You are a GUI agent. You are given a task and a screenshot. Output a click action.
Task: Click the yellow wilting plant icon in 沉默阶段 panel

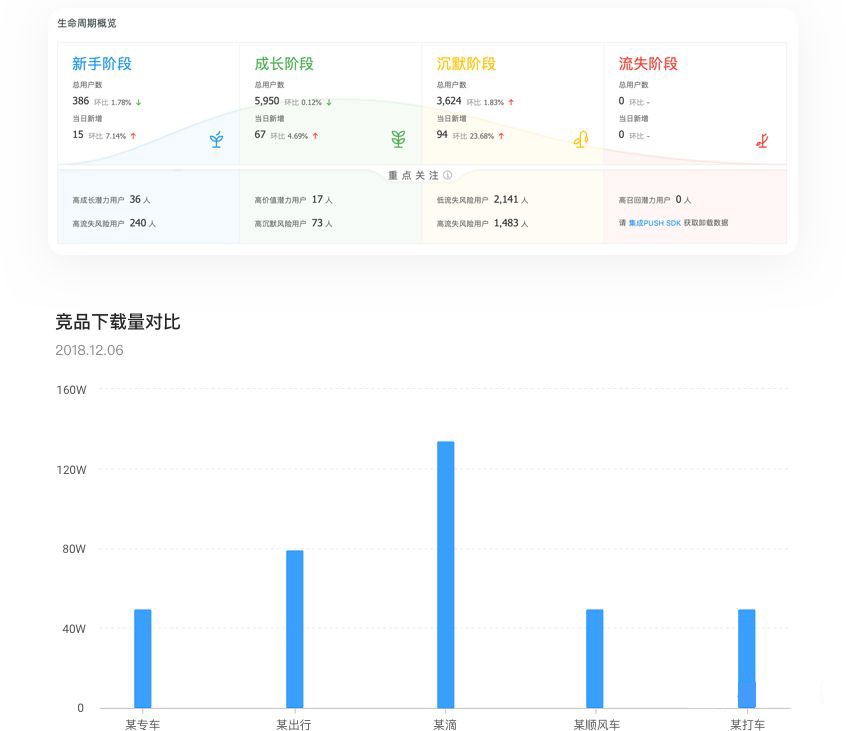[580, 141]
